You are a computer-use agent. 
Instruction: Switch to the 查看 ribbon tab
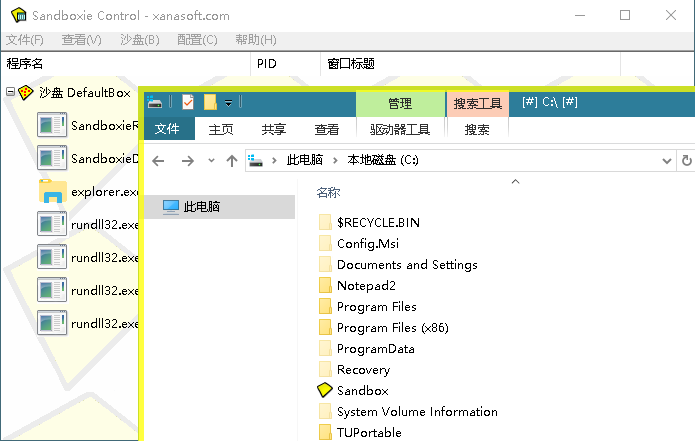(326, 129)
